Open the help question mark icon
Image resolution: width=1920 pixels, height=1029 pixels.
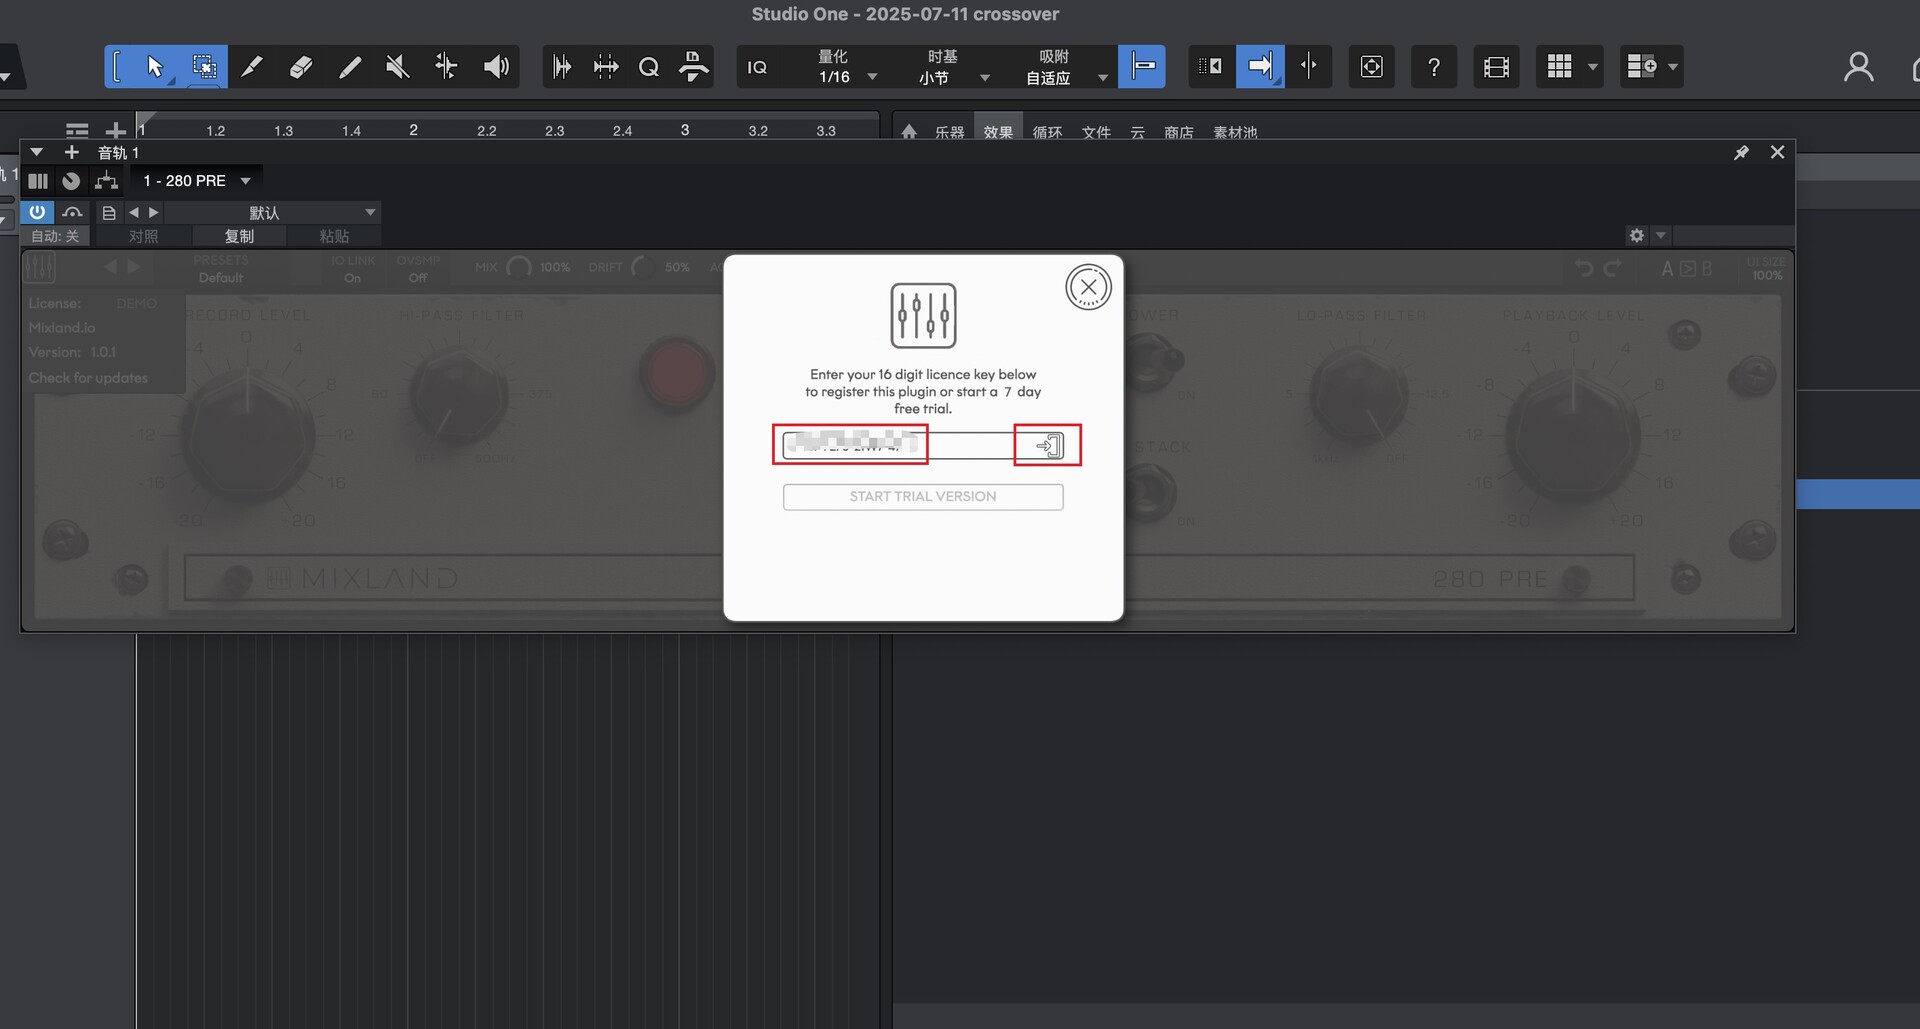[x=1433, y=67]
